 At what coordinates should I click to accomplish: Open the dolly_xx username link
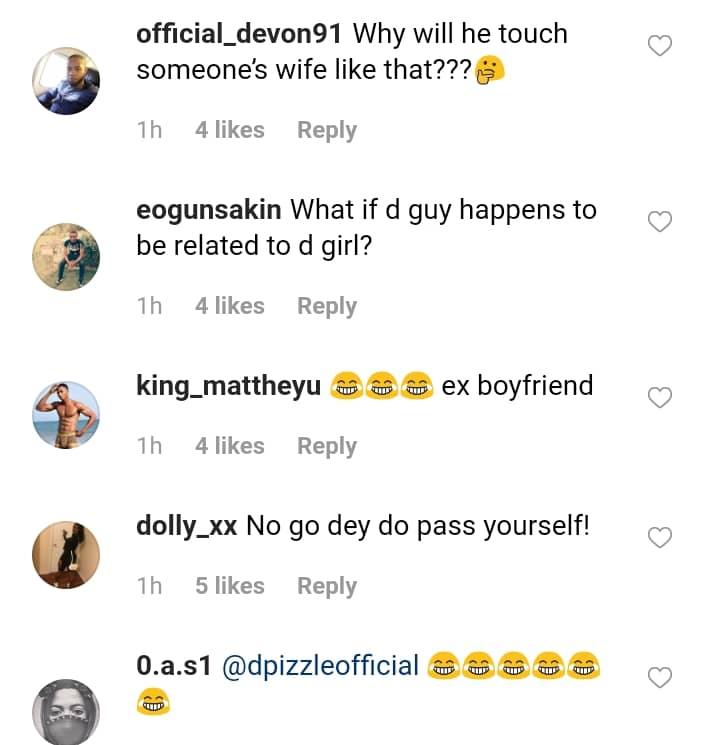(x=186, y=526)
